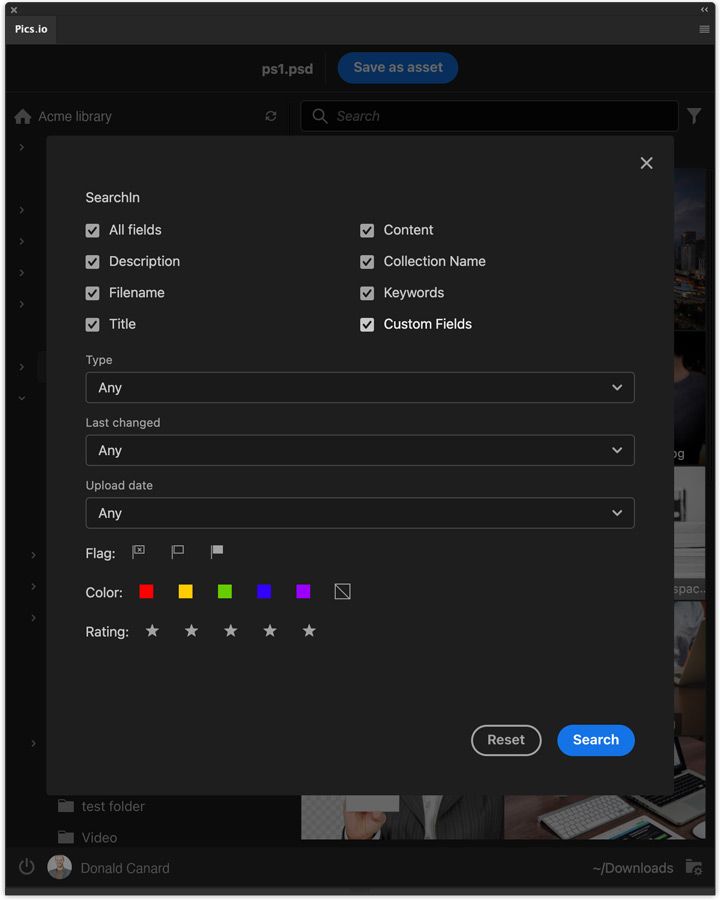The width and height of the screenshot is (720, 900).
Task: Click the Save as asset button
Action: [x=398, y=68]
